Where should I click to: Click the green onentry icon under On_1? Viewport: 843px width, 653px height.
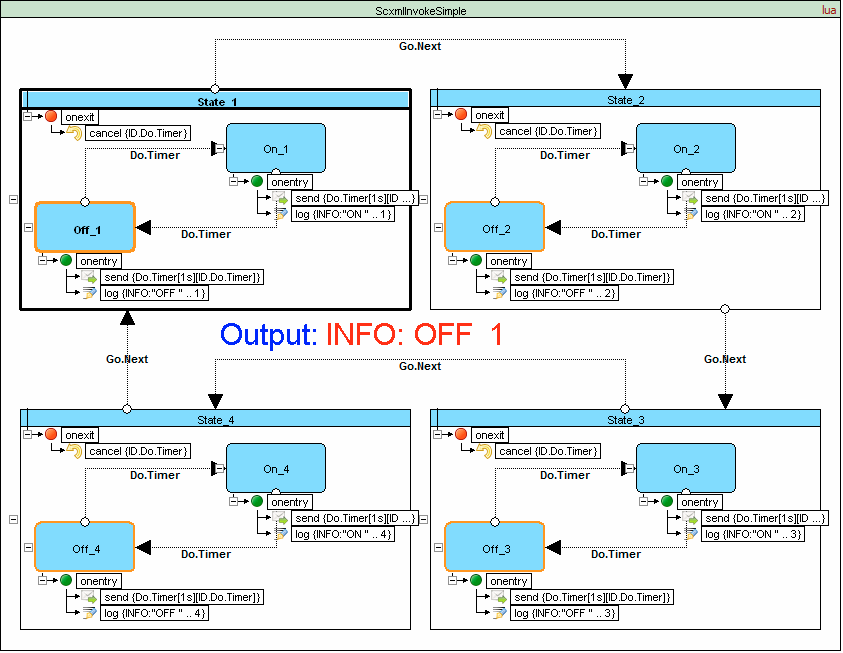(256, 182)
